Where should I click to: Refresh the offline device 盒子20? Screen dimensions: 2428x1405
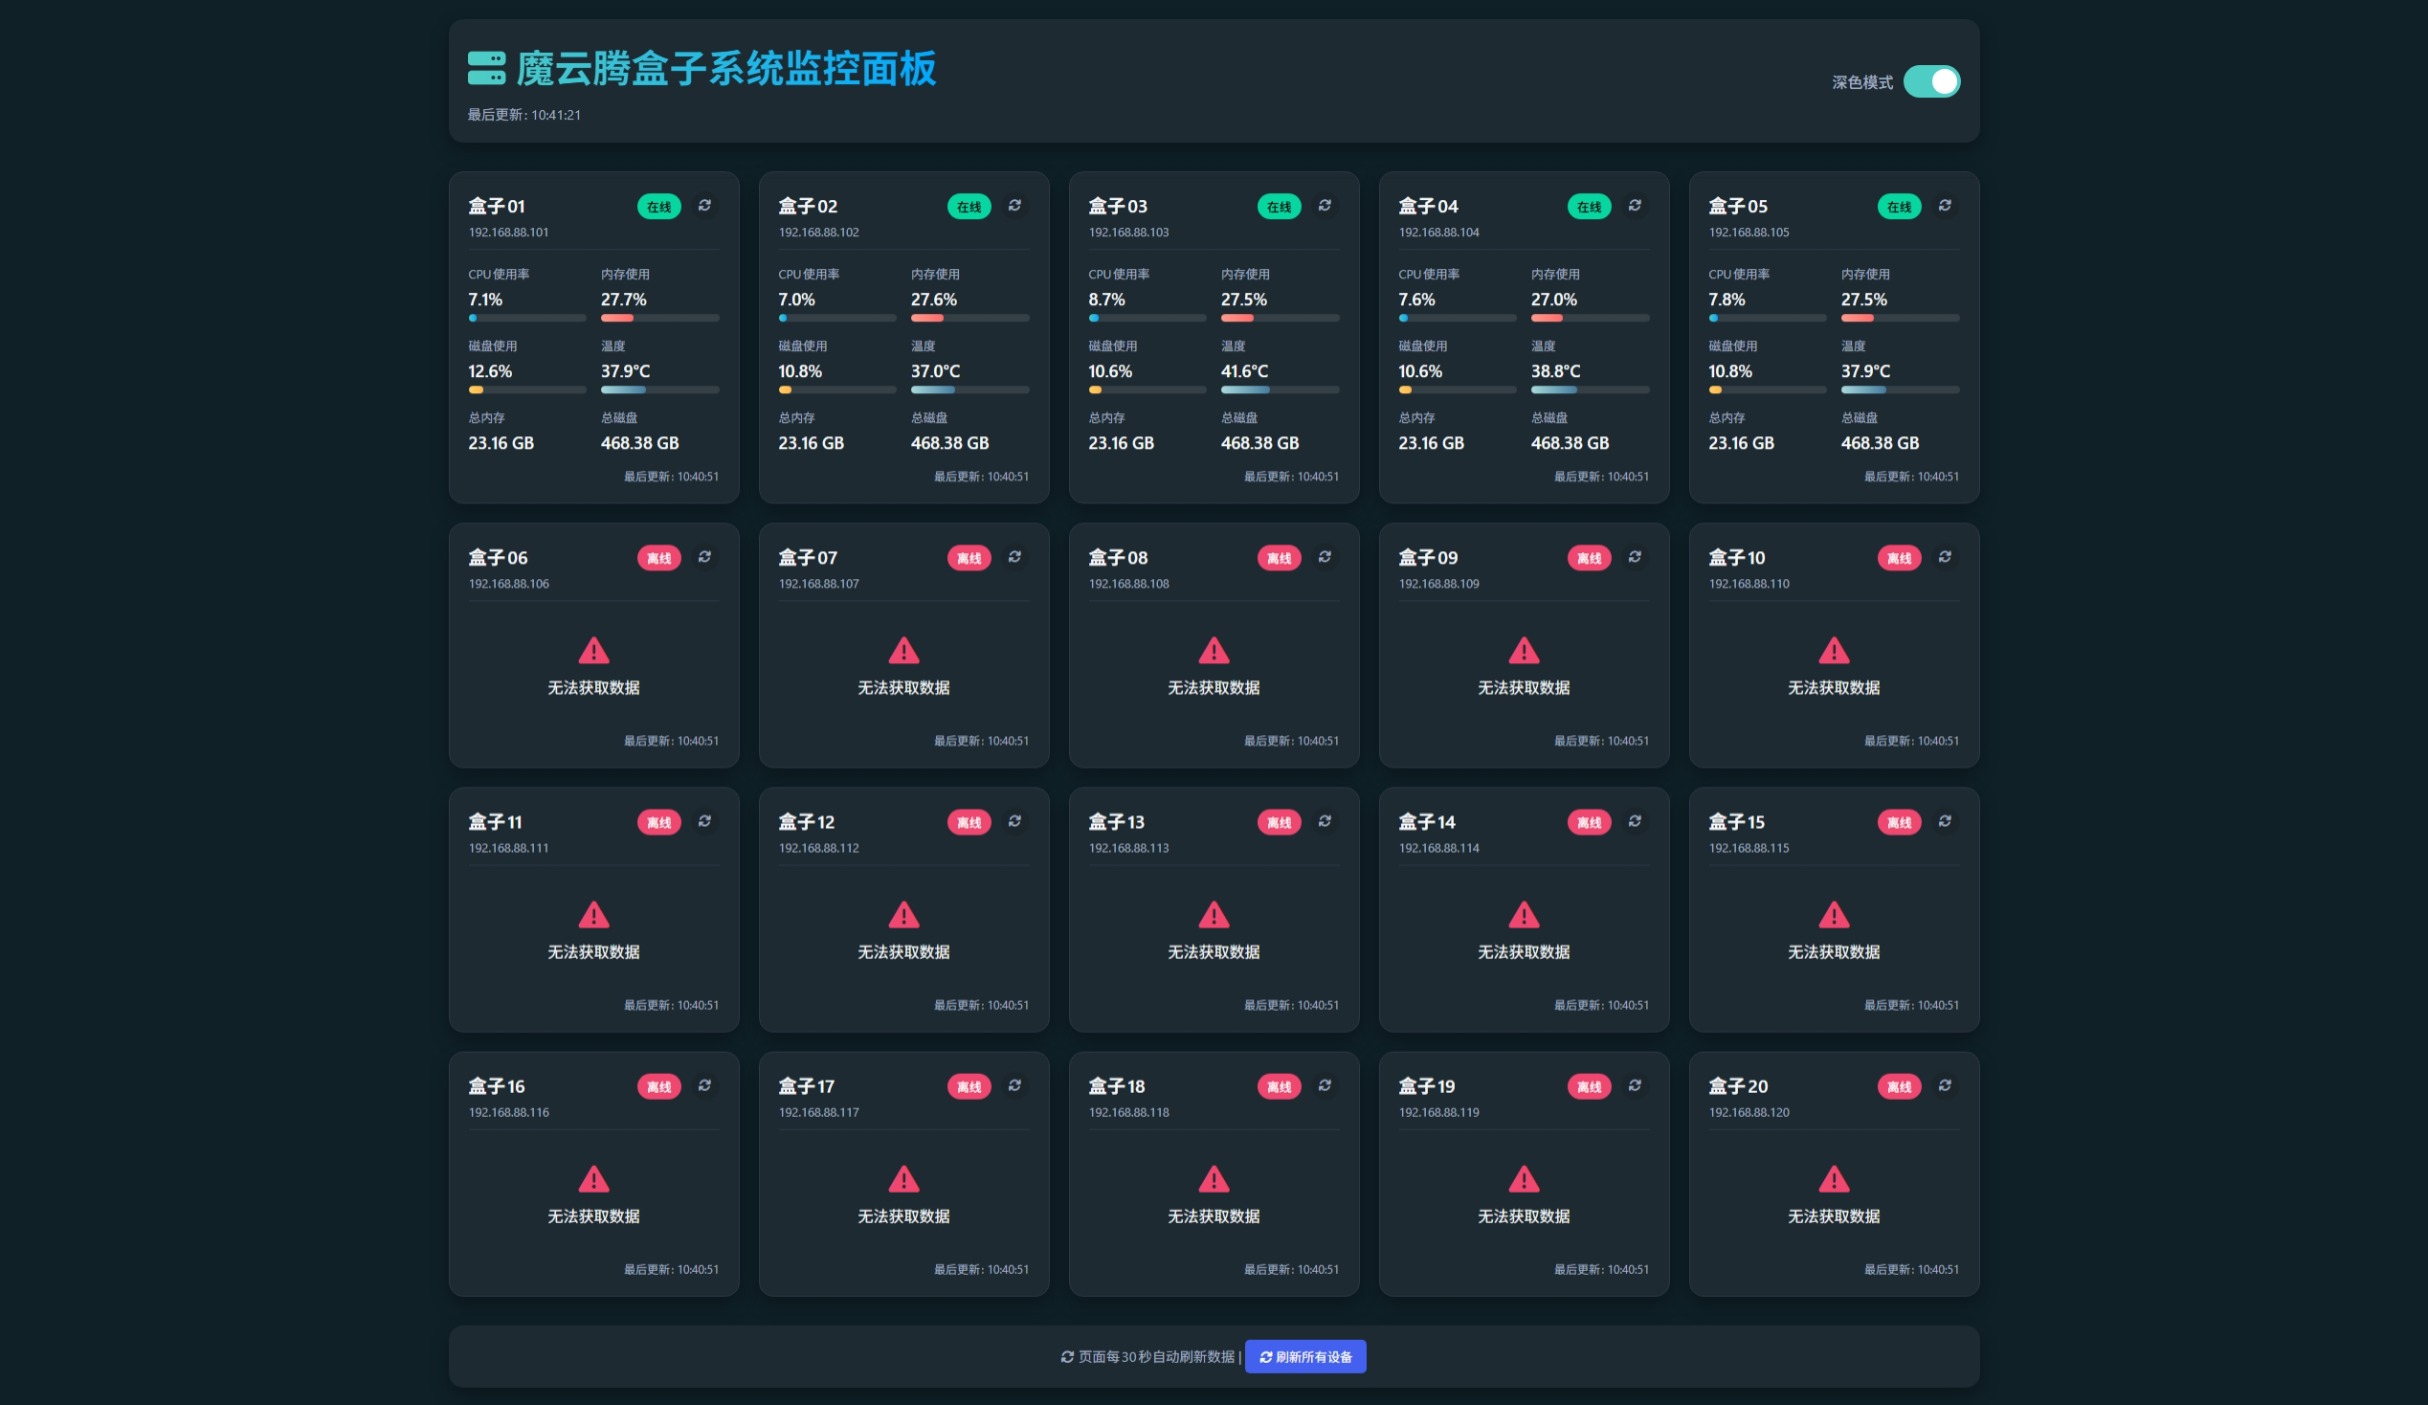click(x=1944, y=1086)
